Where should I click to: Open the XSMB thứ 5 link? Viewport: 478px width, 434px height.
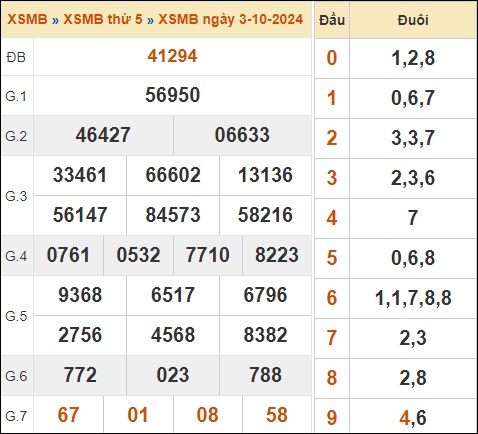[x=103, y=19]
